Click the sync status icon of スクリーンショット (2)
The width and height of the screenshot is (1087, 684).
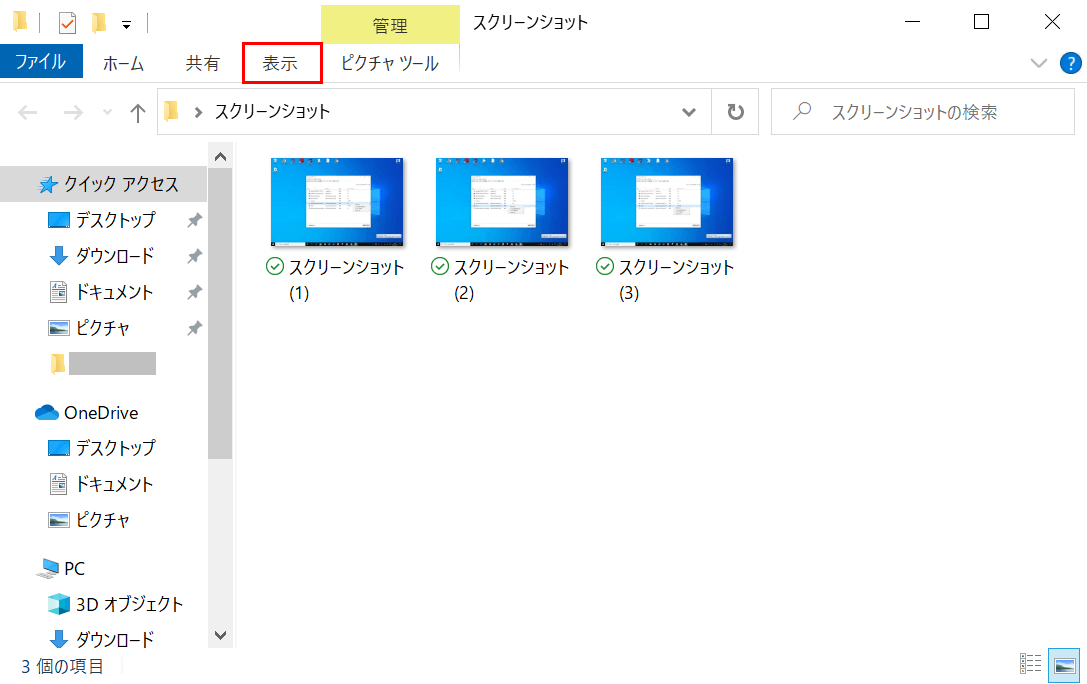point(440,266)
